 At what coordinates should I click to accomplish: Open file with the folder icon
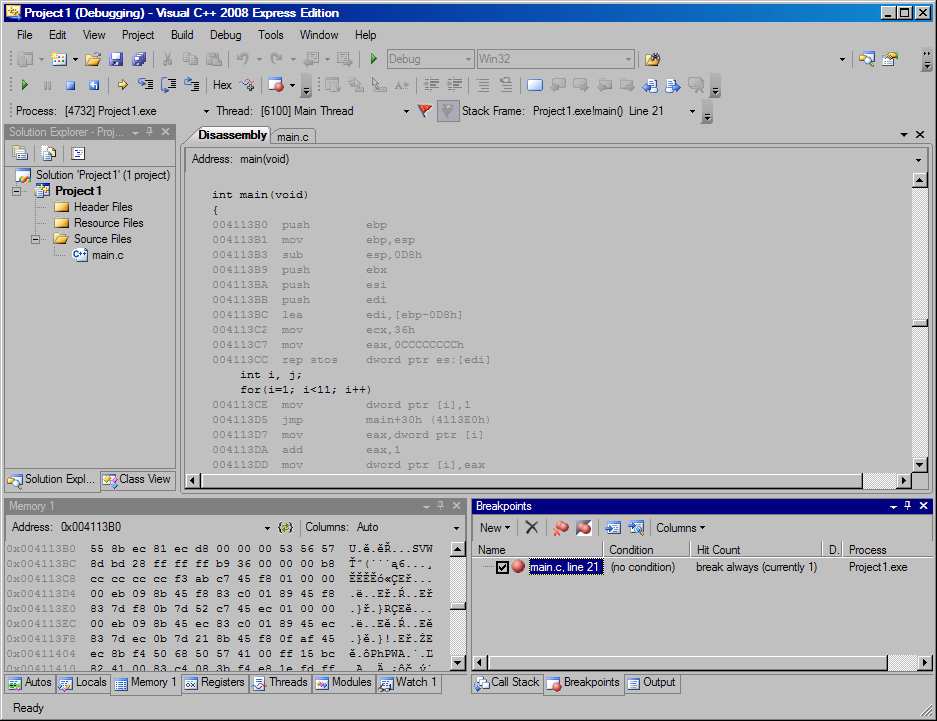(x=93, y=59)
